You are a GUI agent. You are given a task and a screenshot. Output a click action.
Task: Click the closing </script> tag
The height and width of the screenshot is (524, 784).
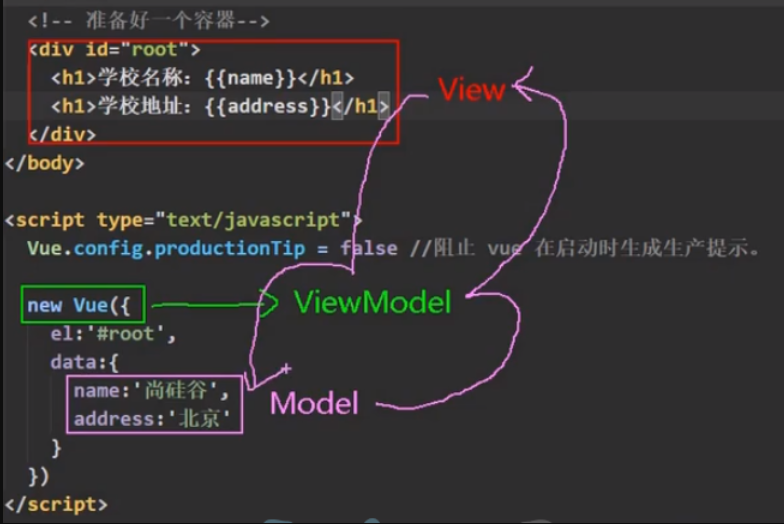click(x=56, y=504)
